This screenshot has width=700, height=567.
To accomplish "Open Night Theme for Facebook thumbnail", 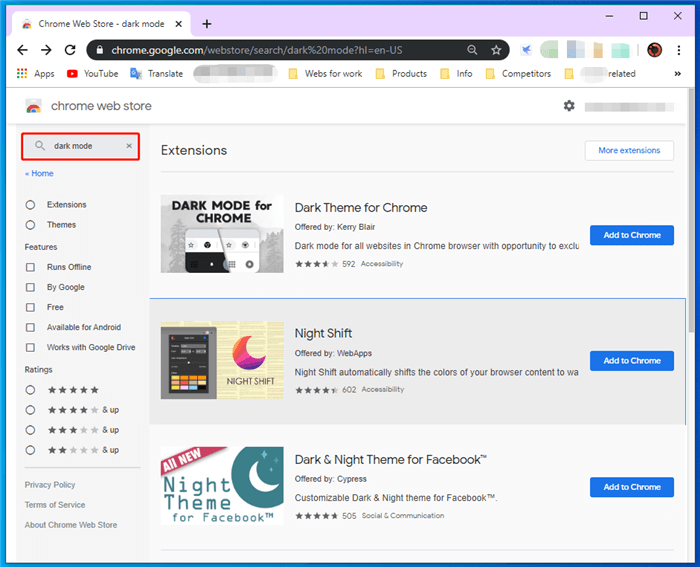I will [x=222, y=486].
